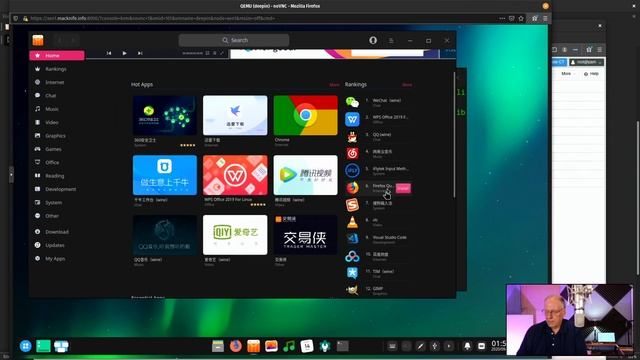Open the 360 security app thumbnail
Viewport: 640px width, 360px height.
164,116
